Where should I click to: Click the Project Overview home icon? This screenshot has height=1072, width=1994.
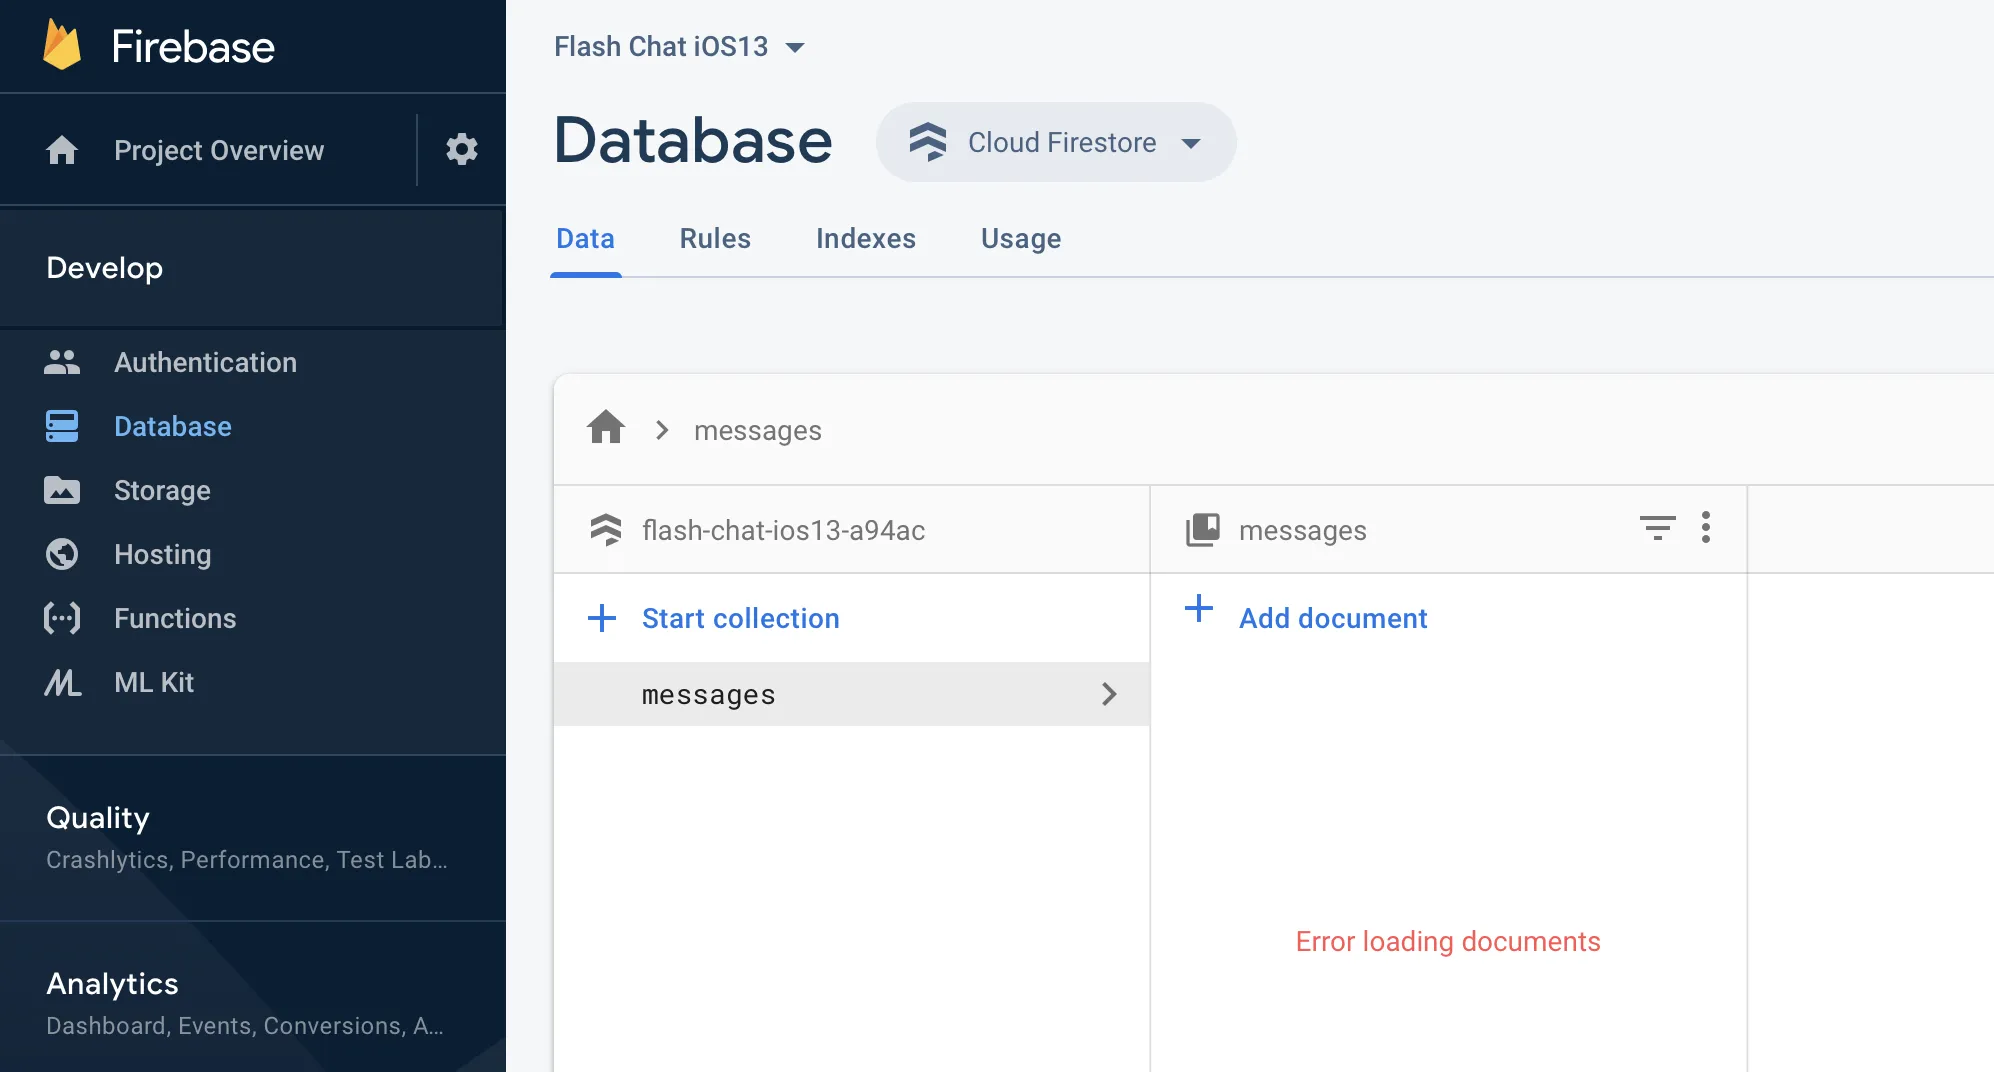[x=62, y=150]
